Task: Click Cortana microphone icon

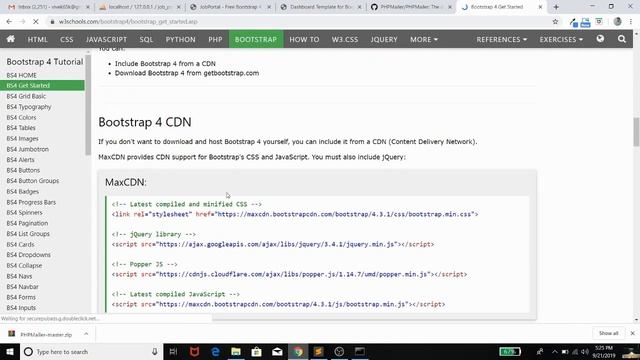Action: click(x=155, y=351)
